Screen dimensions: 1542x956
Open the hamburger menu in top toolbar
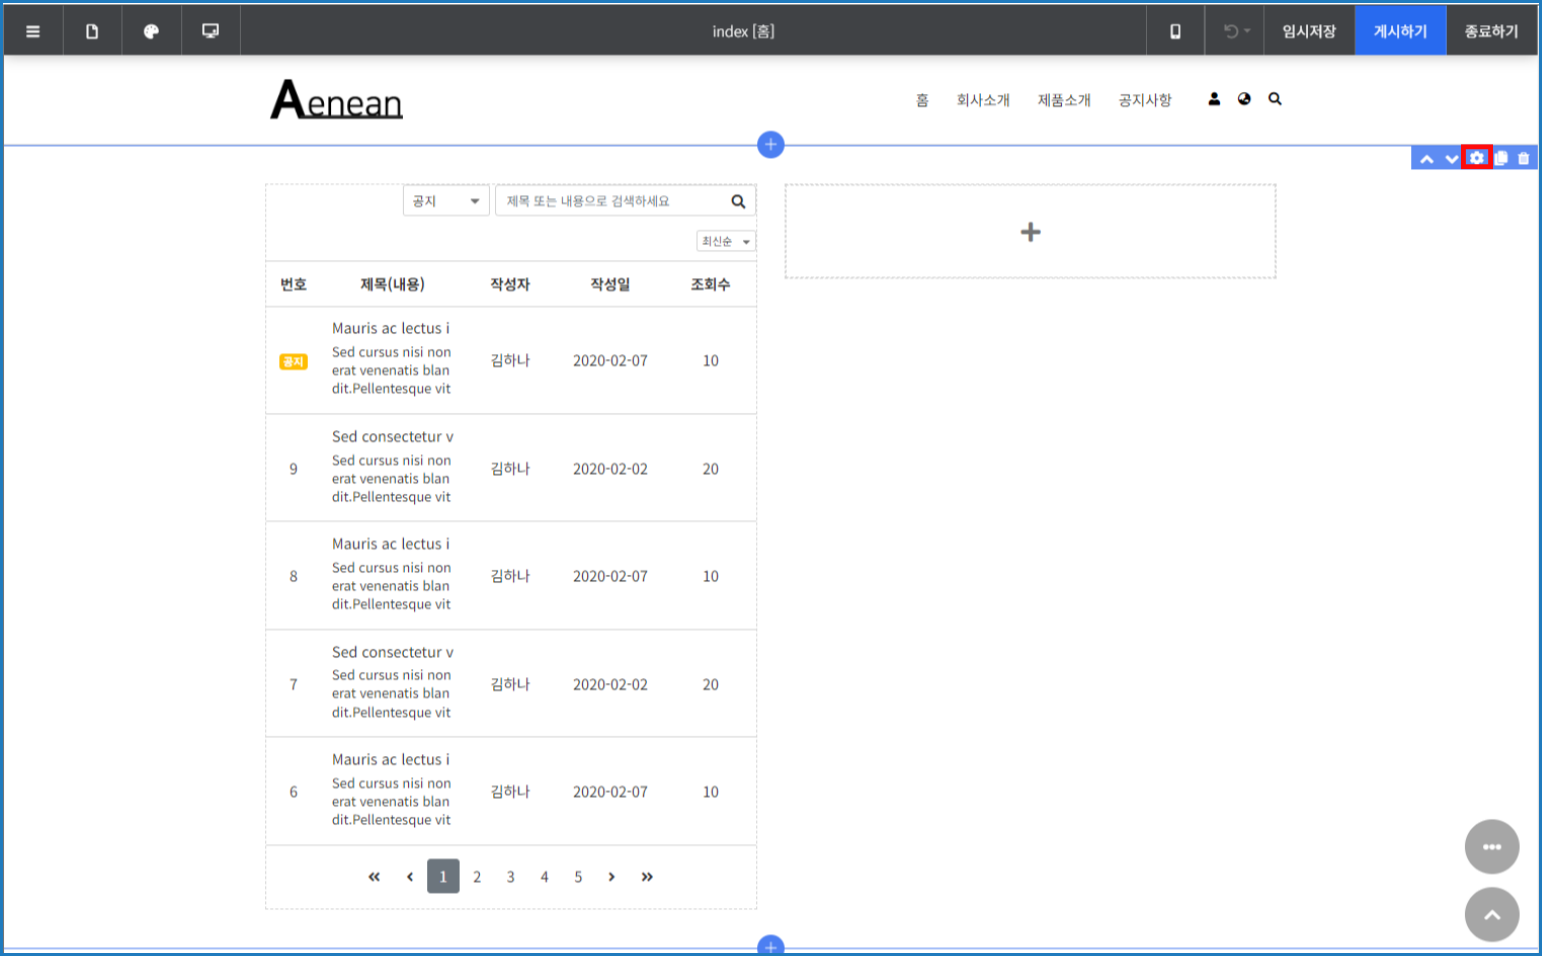[x=33, y=31]
